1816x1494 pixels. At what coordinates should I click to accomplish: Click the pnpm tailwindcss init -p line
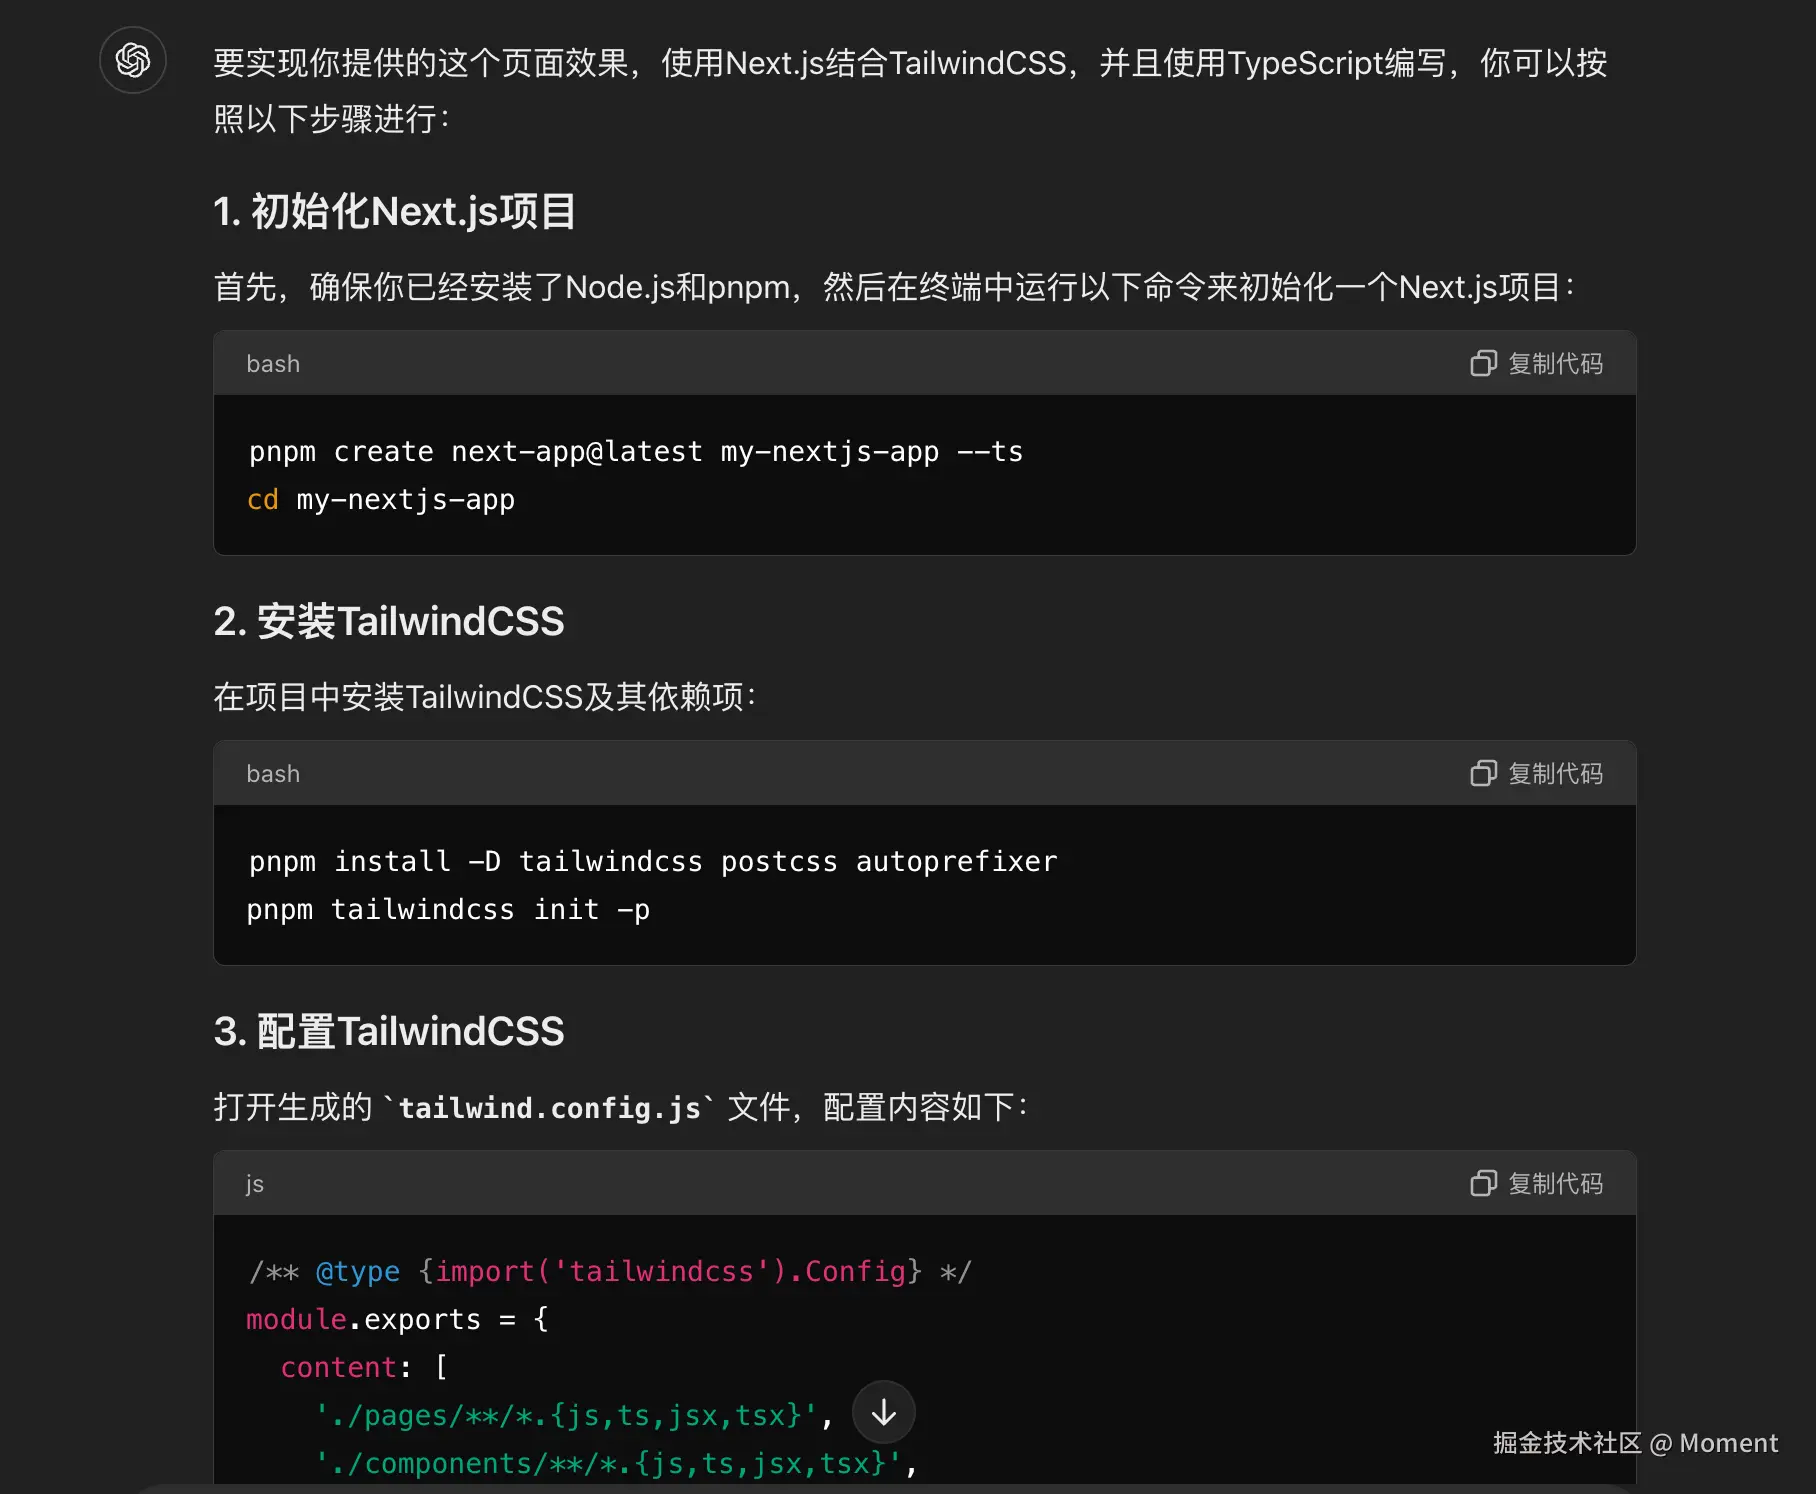tap(448, 910)
